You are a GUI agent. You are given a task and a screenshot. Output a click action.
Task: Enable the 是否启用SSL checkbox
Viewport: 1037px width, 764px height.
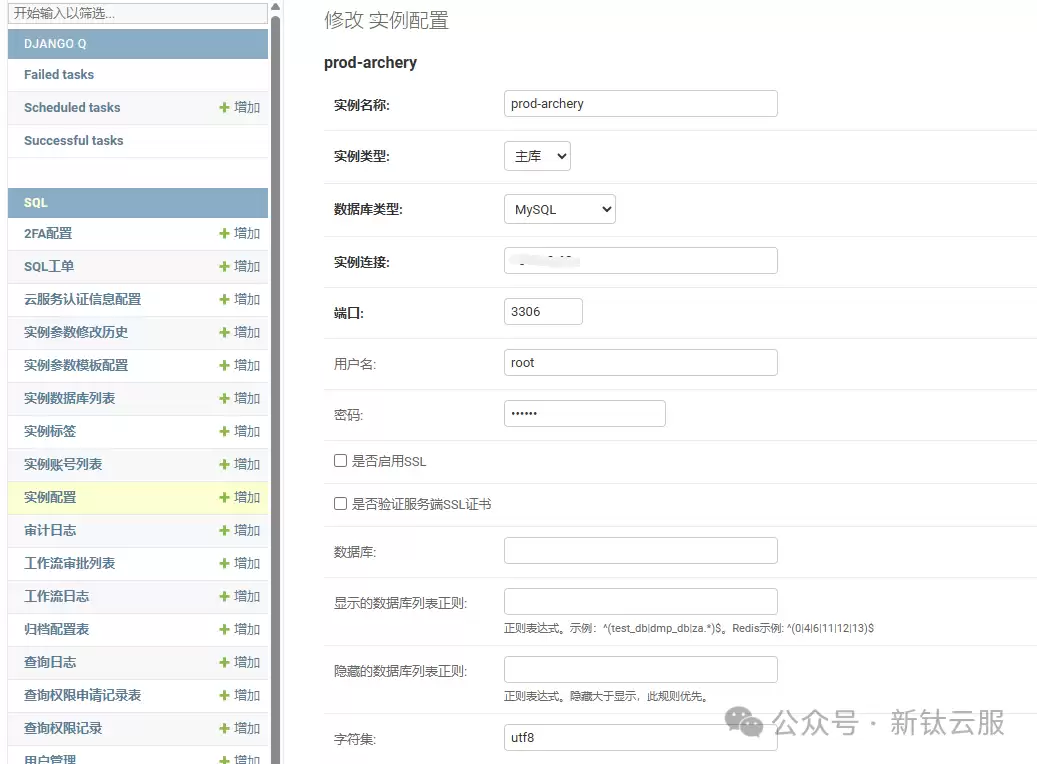click(x=341, y=460)
